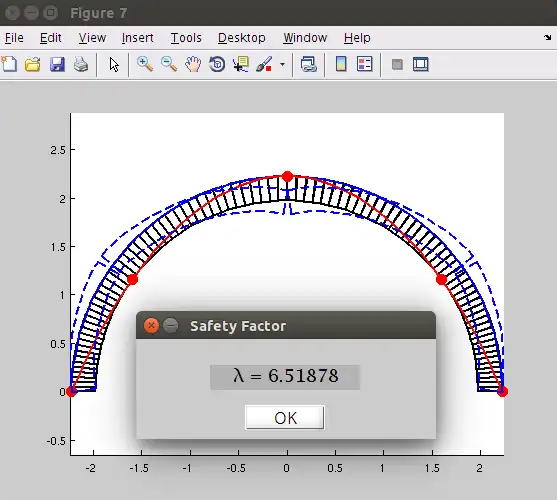Click the Safety Factor dialog title
Screen dimensions: 557x500
238,326
